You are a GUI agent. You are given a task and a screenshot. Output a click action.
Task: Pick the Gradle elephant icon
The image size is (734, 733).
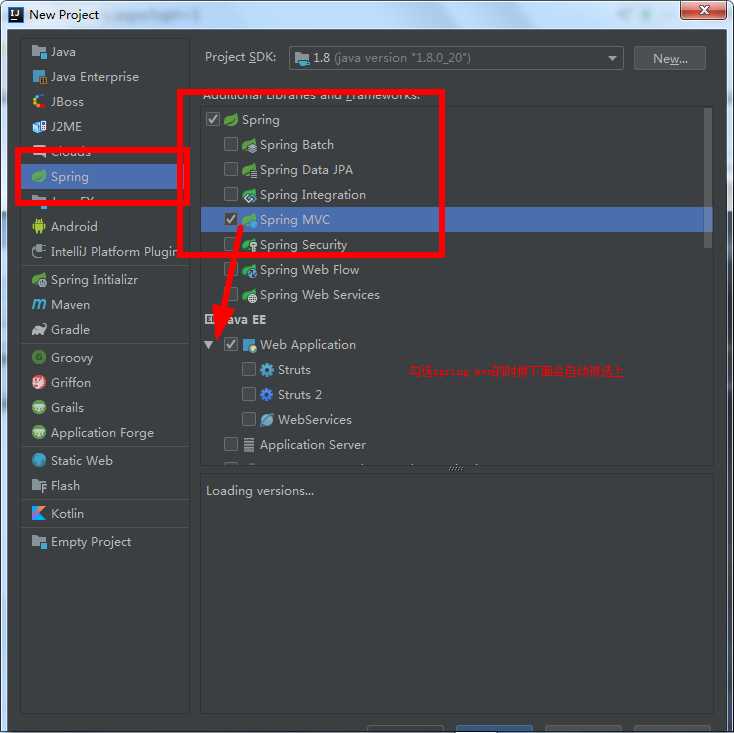point(39,330)
